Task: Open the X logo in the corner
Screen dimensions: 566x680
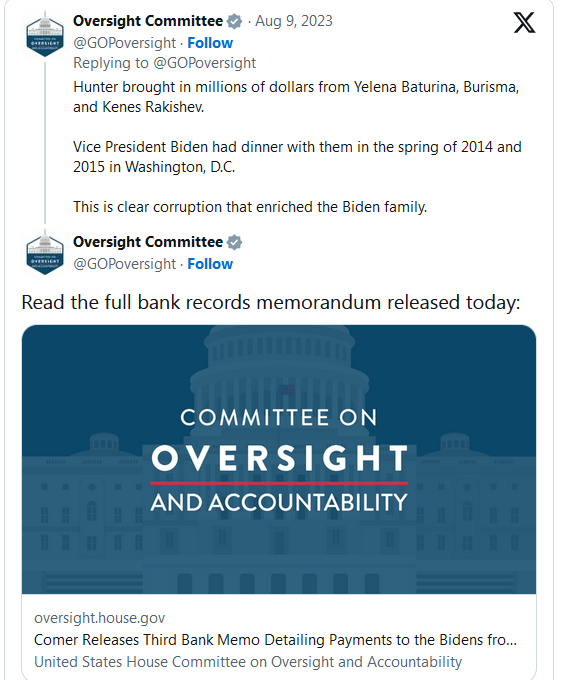Action: (x=524, y=23)
